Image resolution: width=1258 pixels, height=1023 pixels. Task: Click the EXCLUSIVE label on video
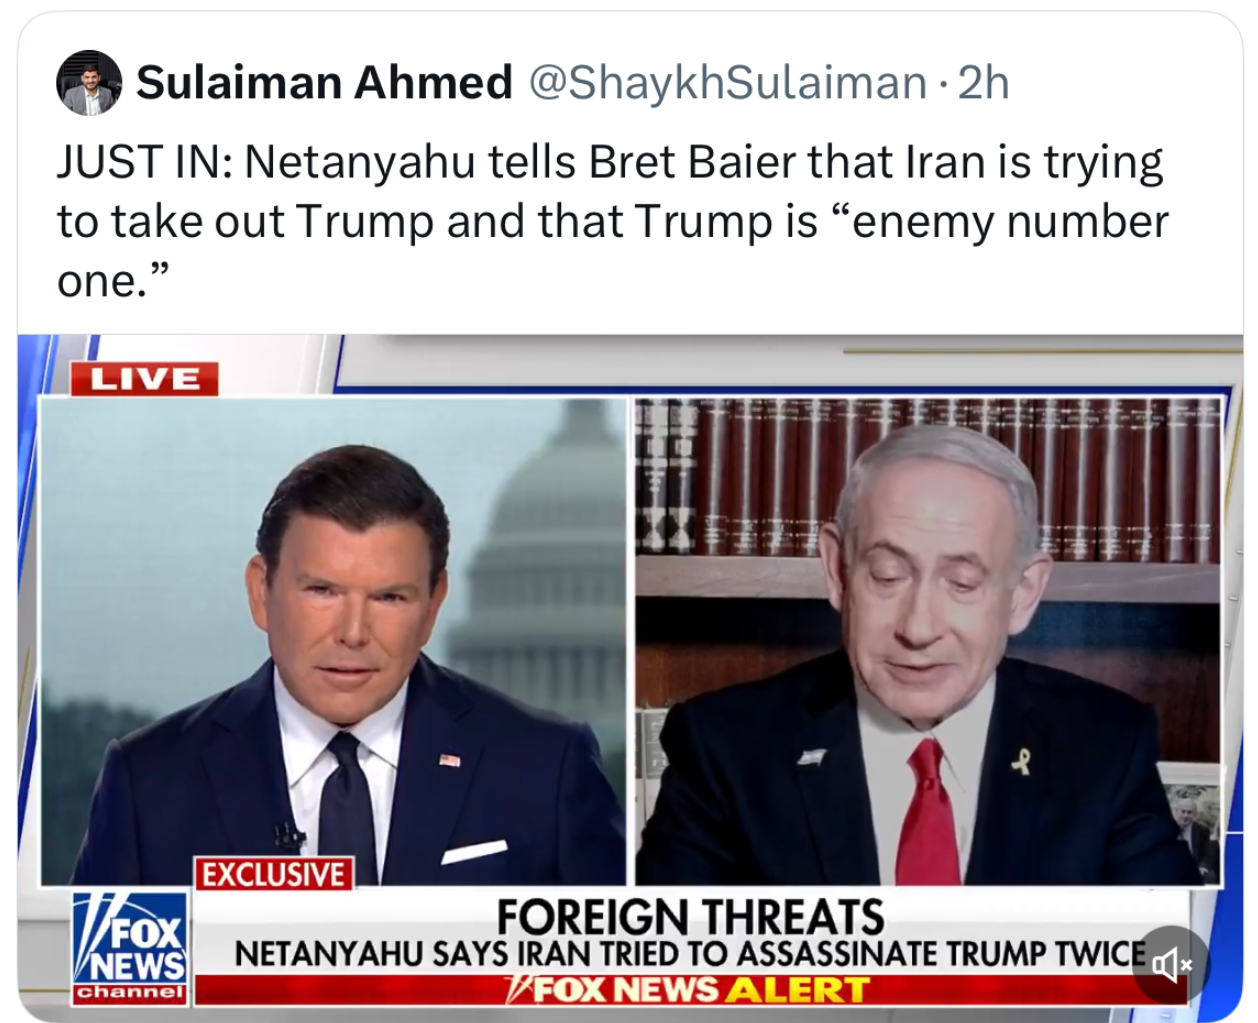pyautogui.click(x=273, y=874)
